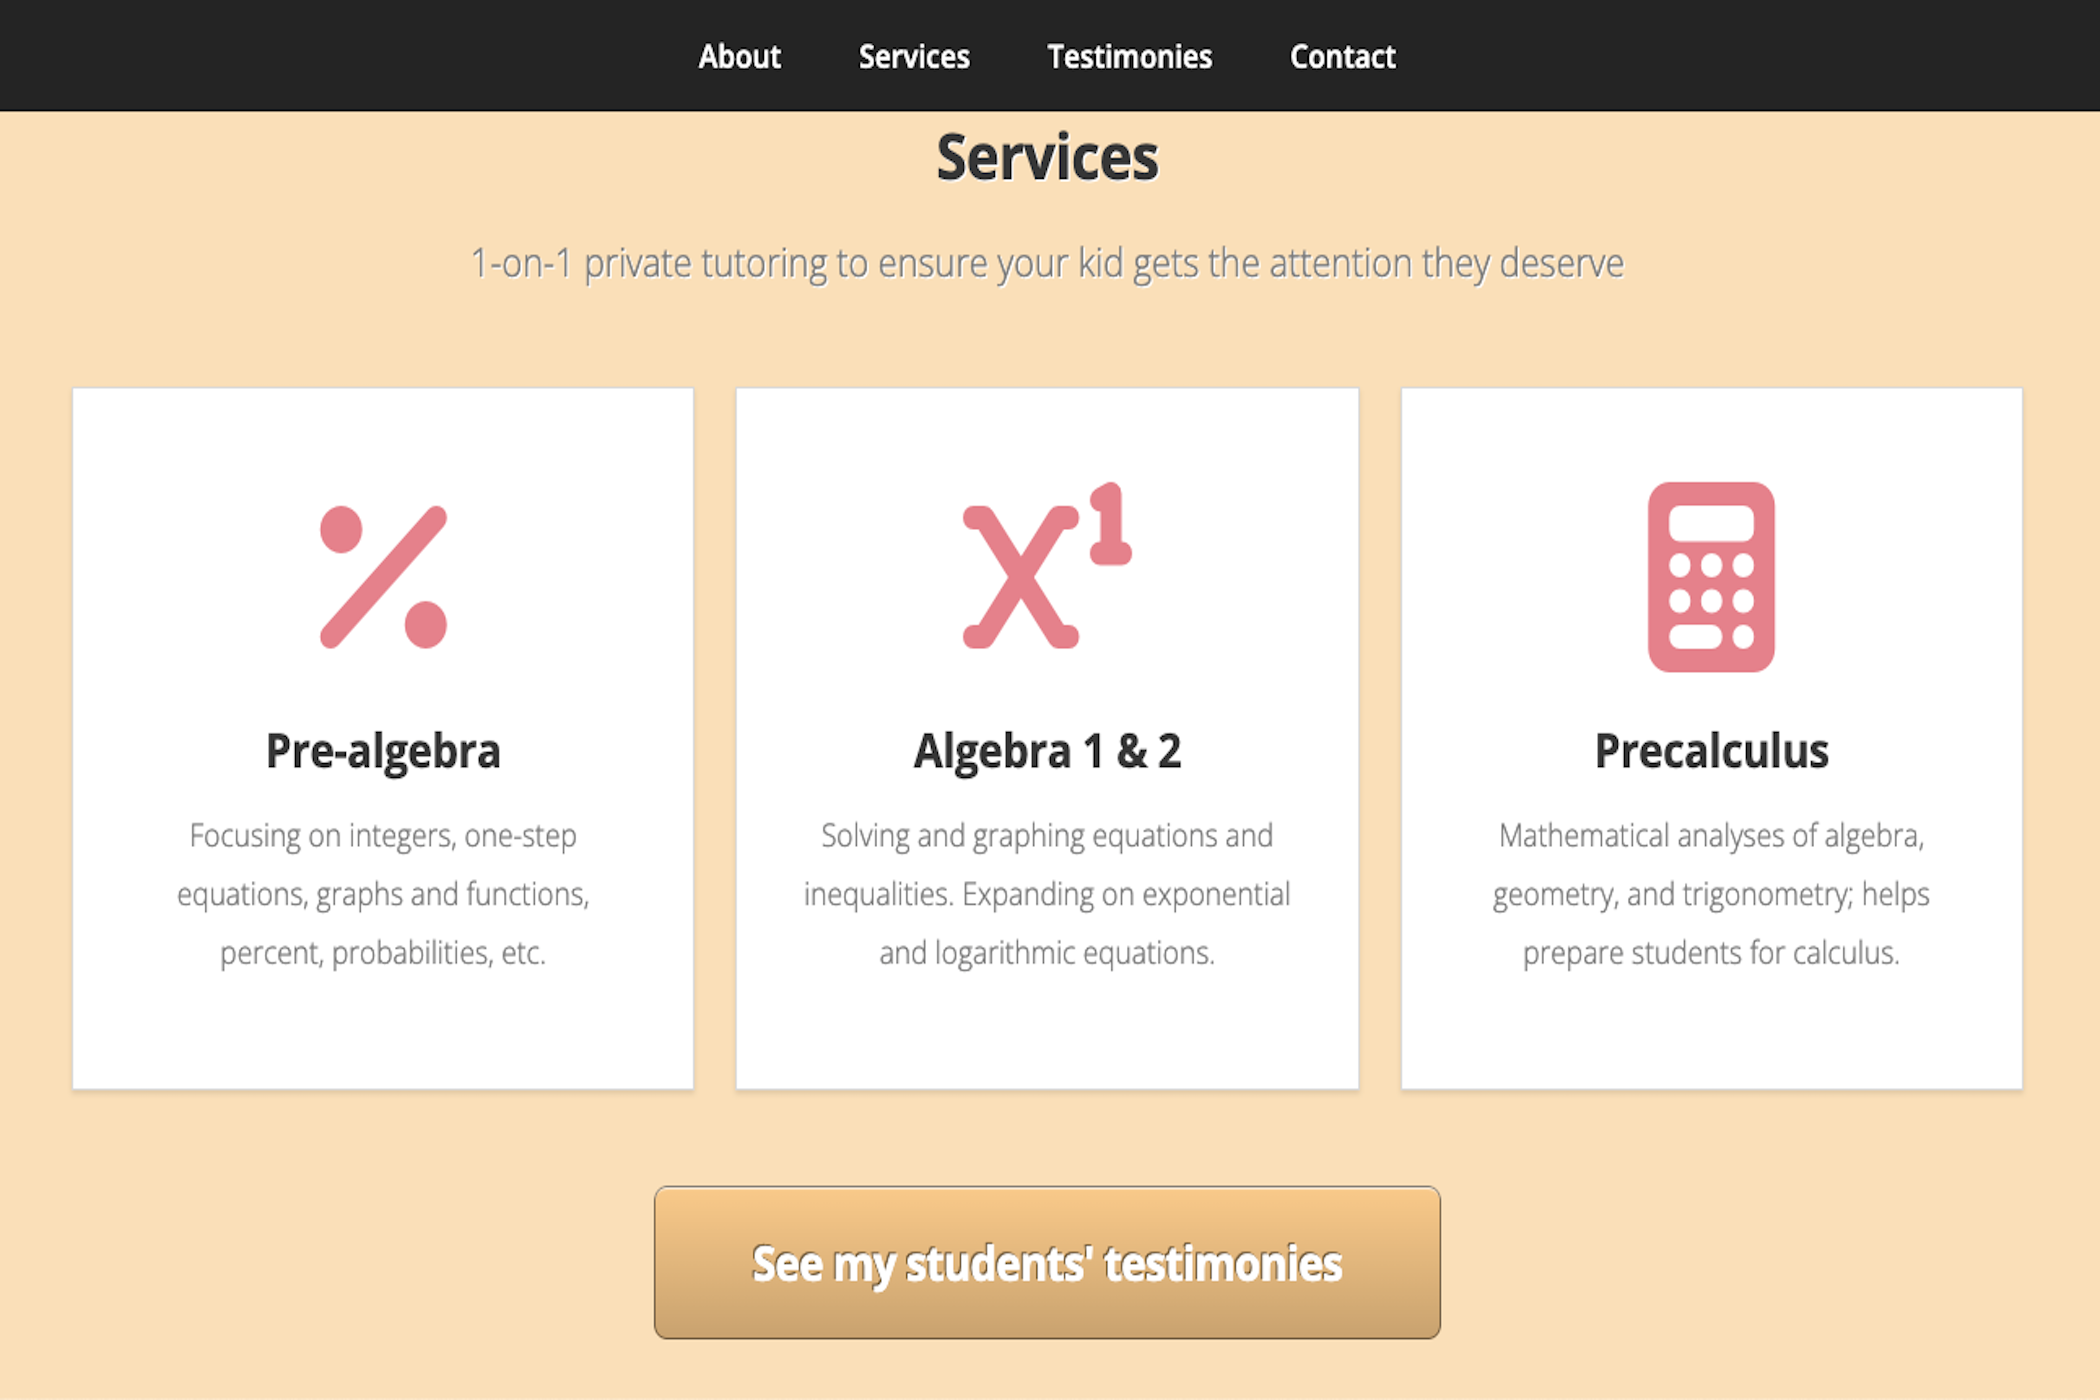Click the Algebra description about solving equations
Image resolution: width=2100 pixels, height=1400 pixels.
pyautogui.click(x=1047, y=836)
